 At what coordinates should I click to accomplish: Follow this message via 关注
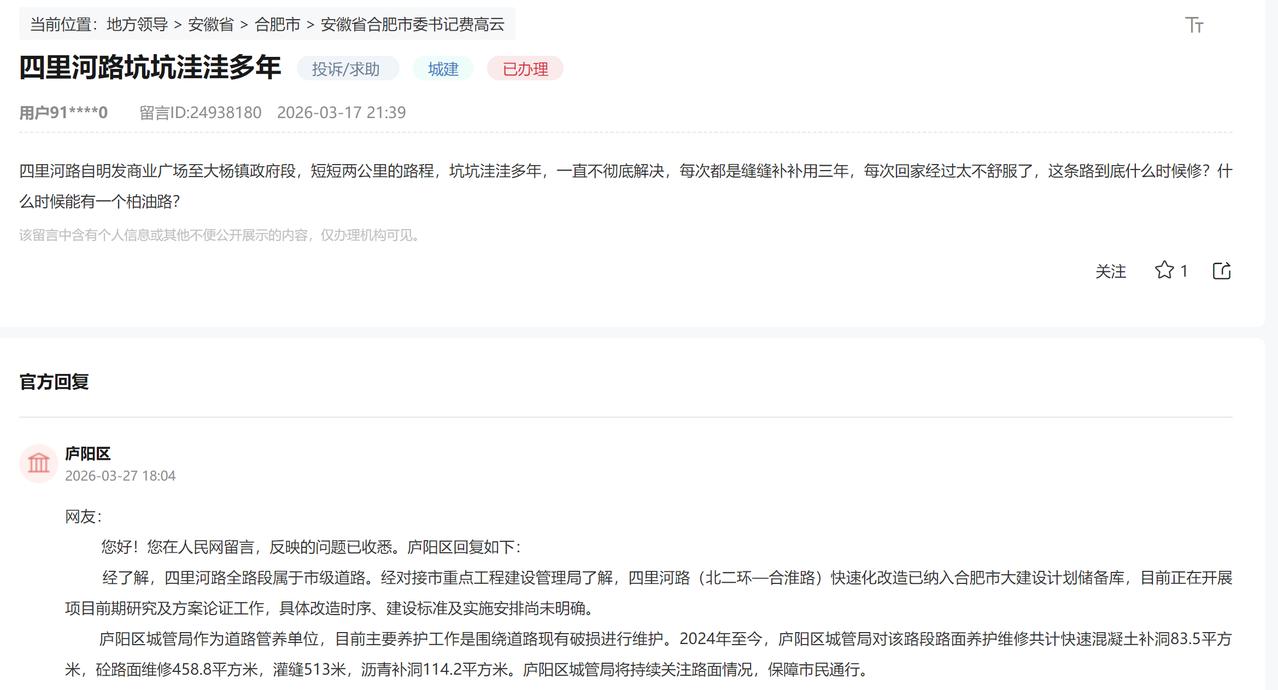(x=1111, y=270)
